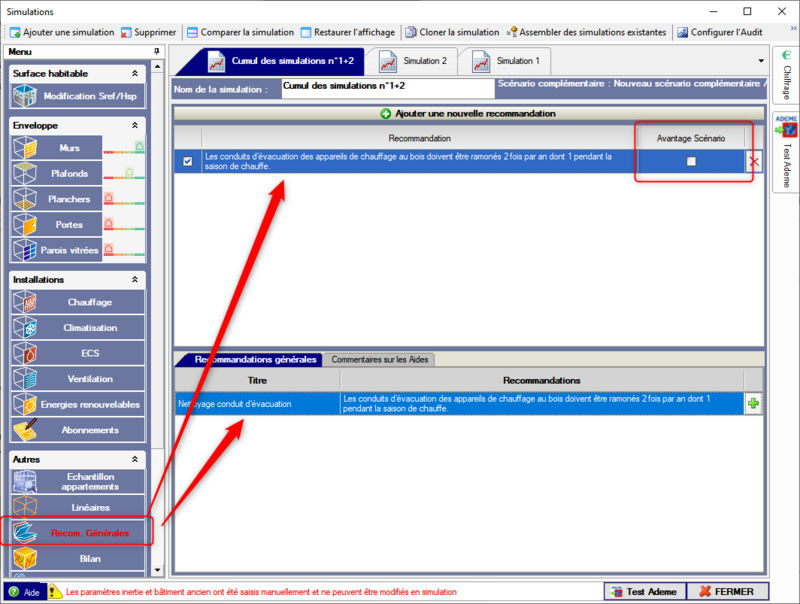800x604 pixels.
Task: Click the Nom de la simulation field
Action: point(386,87)
